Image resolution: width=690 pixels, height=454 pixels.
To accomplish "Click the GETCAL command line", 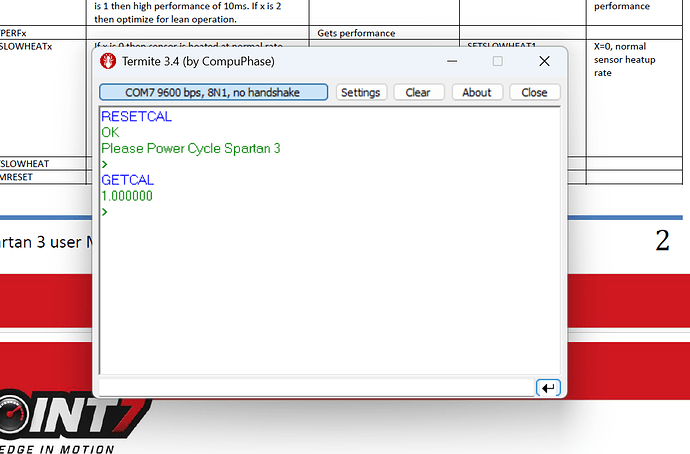I will click(x=128, y=180).
